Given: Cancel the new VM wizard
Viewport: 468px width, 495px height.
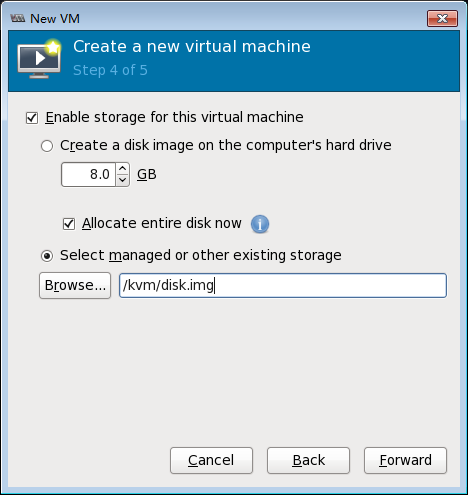Looking at the screenshot, I should point(211,460).
